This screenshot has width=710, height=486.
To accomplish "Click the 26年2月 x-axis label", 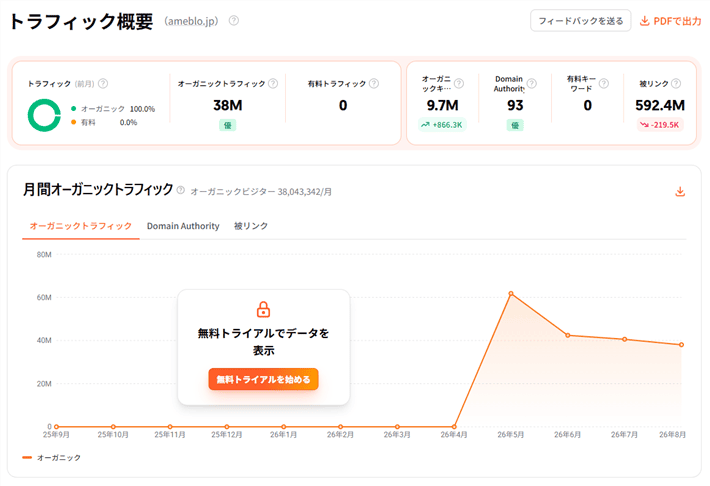I will click(x=341, y=435).
